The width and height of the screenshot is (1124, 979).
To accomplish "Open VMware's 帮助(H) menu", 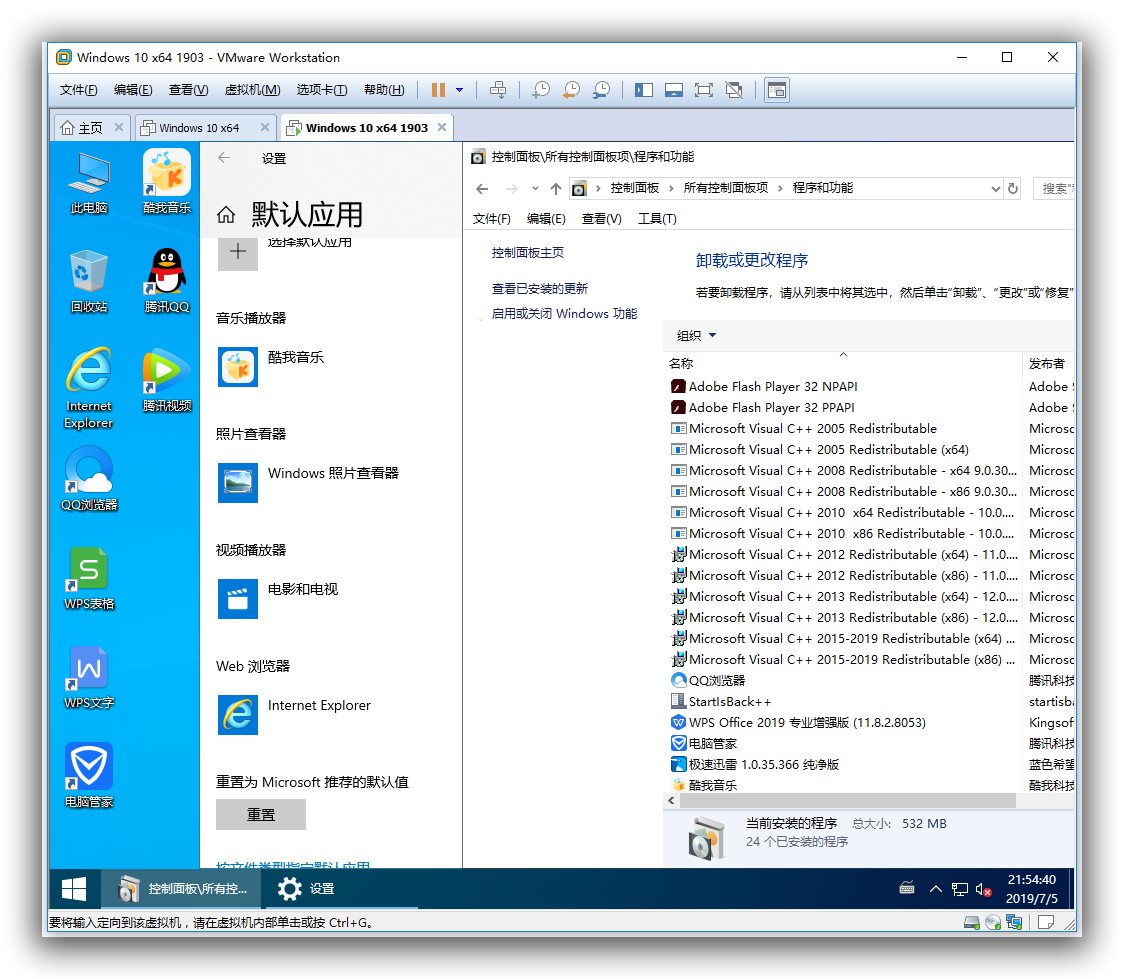I will pyautogui.click(x=384, y=90).
